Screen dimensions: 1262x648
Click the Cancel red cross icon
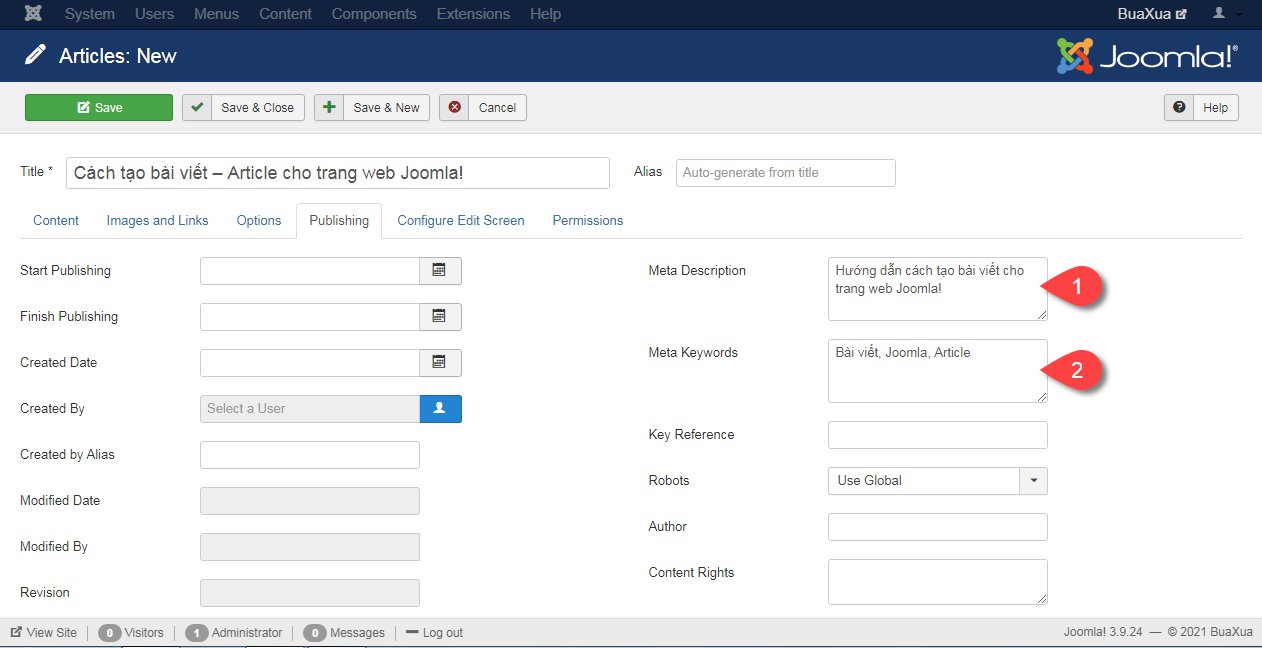(455, 108)
